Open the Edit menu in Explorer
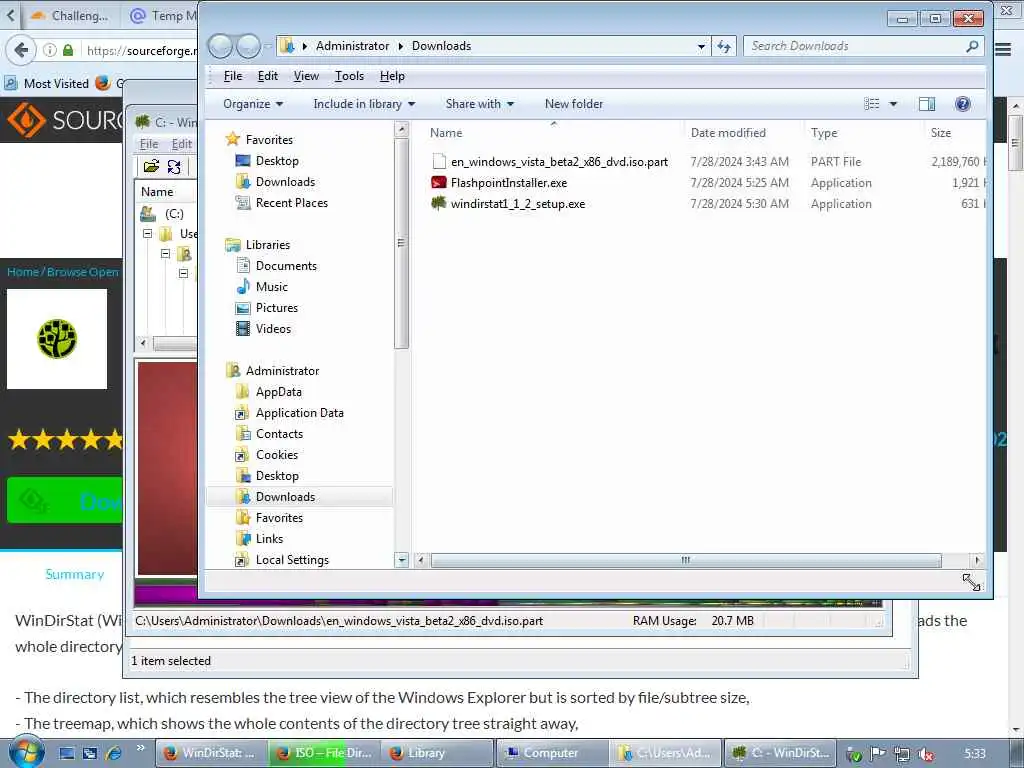 (x=268, y=76)
